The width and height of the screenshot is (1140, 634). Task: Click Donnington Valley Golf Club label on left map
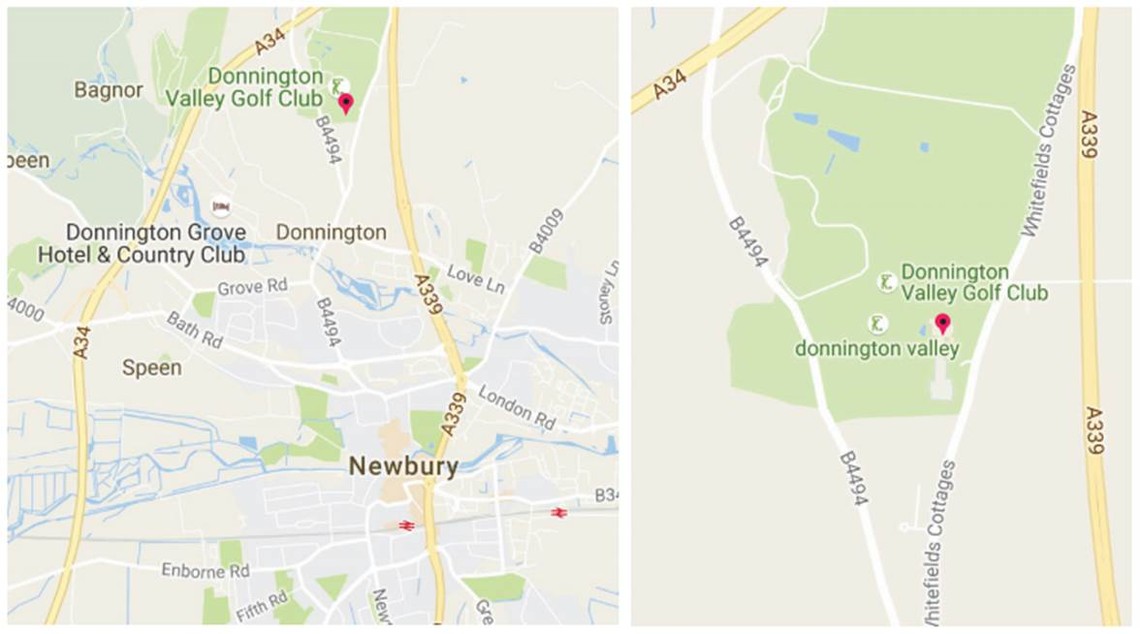tap(244, 87)
